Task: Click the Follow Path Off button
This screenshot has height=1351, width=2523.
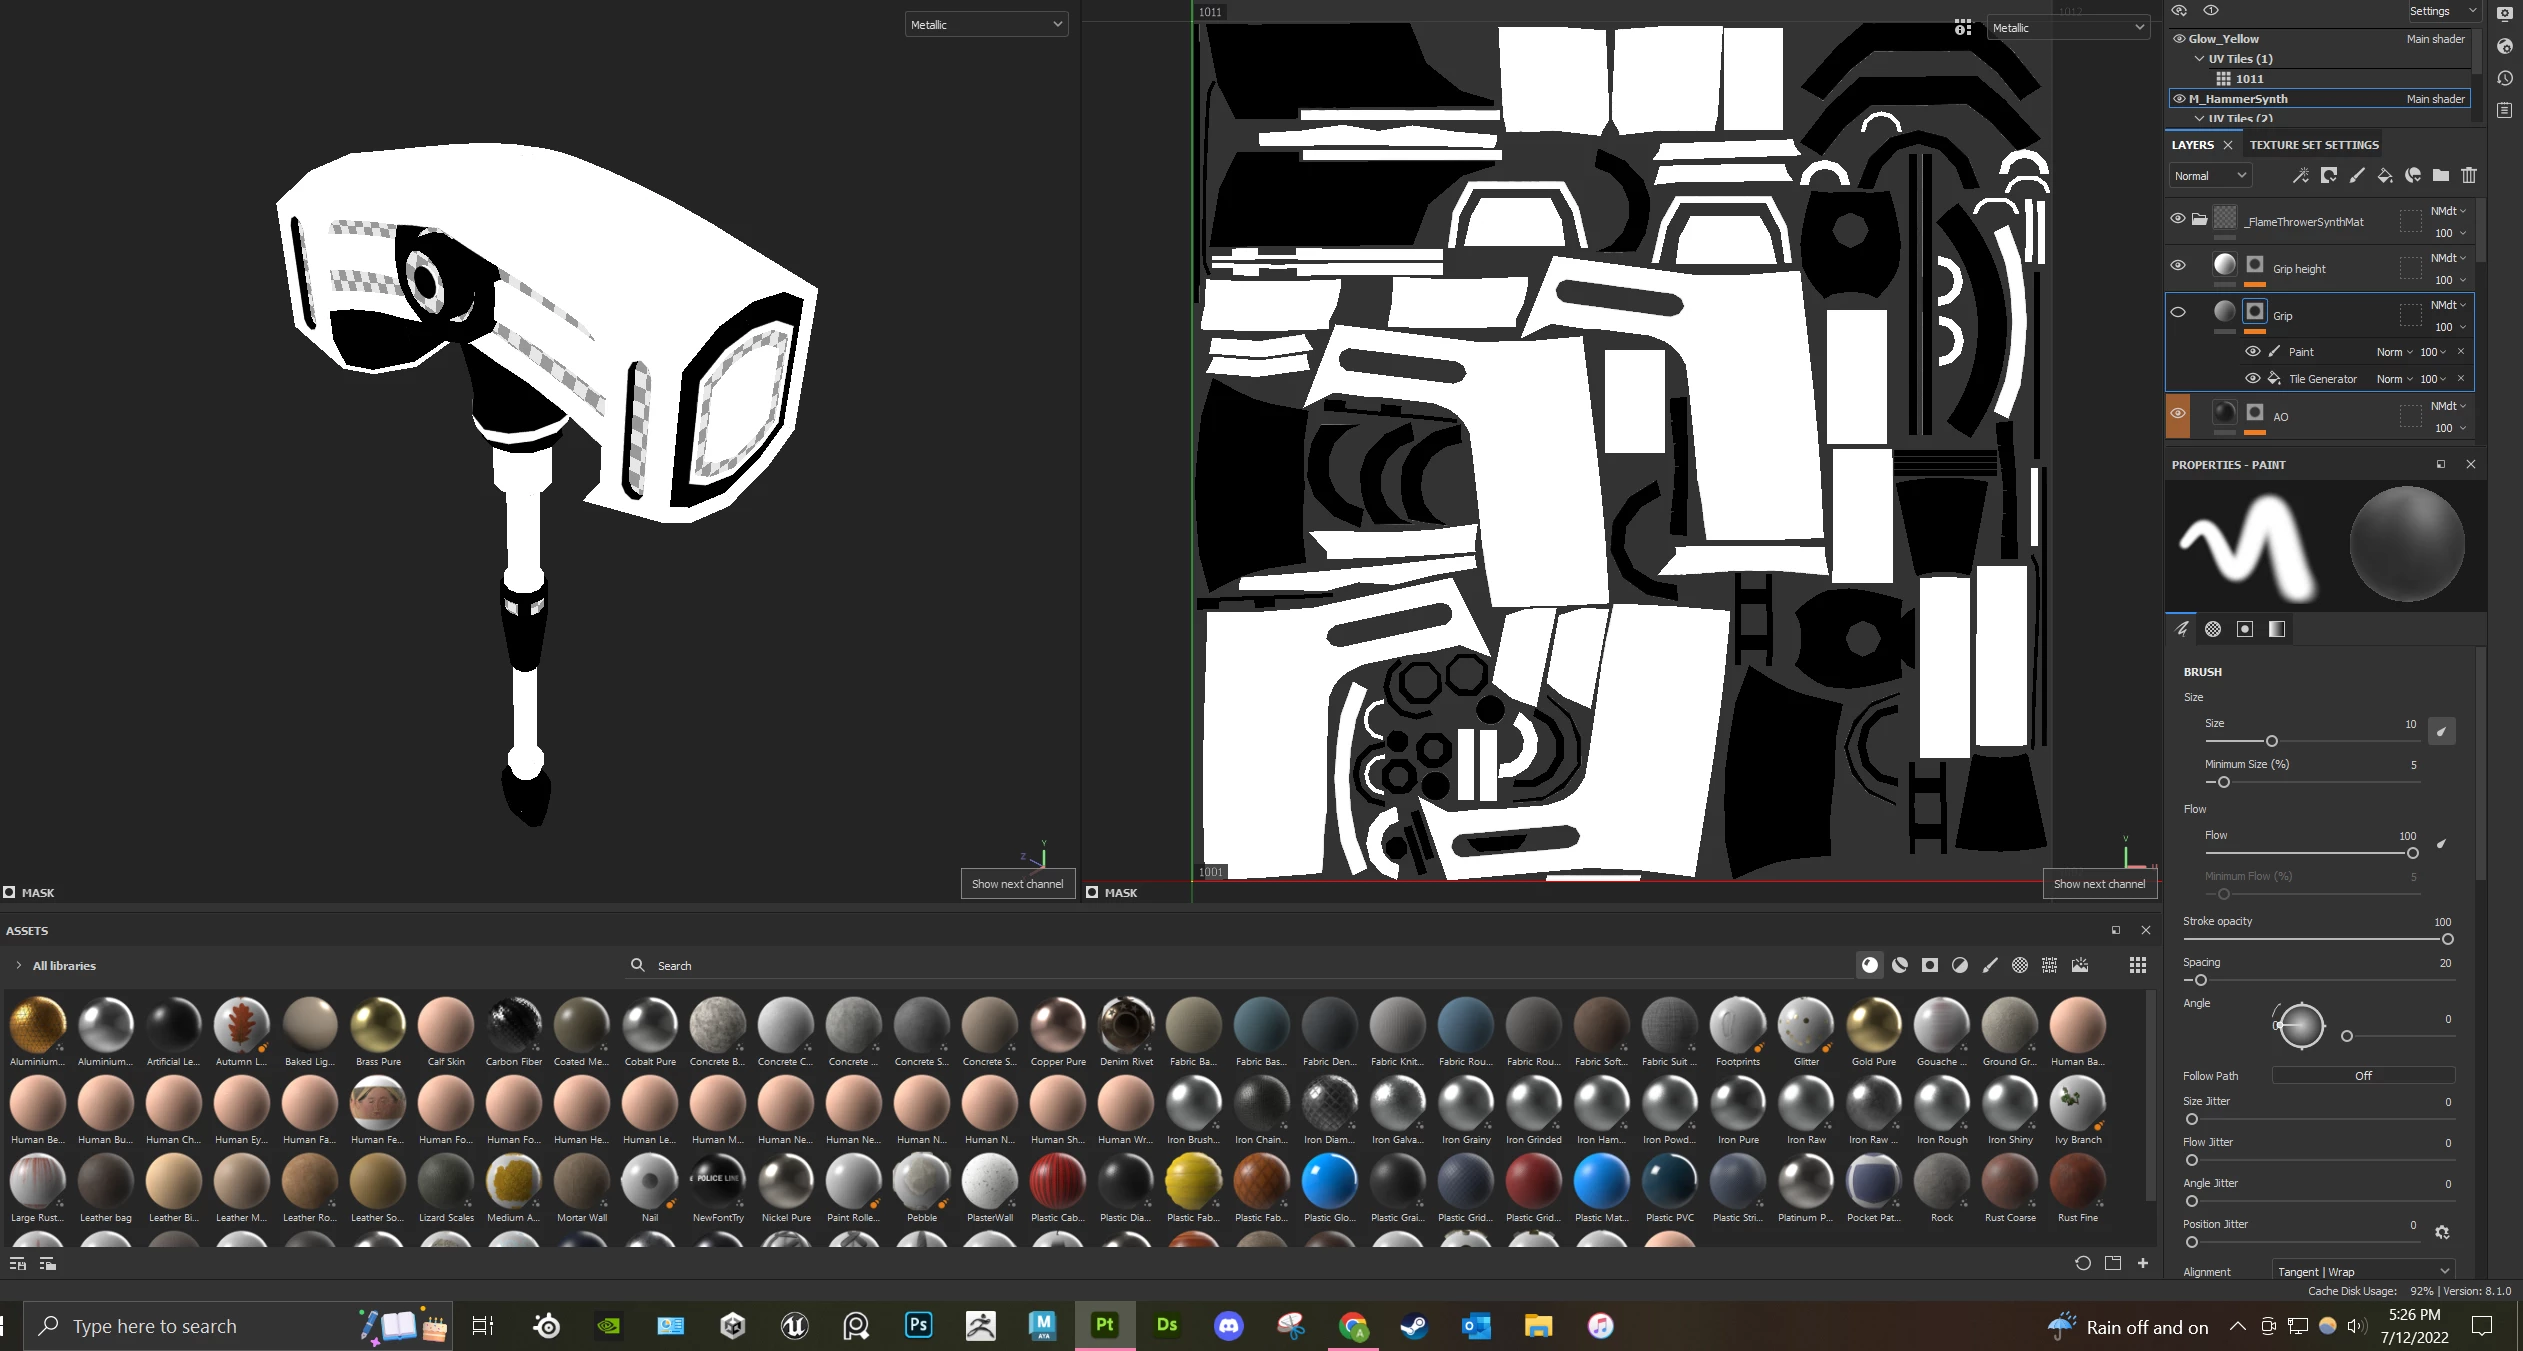Action: tap(2362, 1075)
